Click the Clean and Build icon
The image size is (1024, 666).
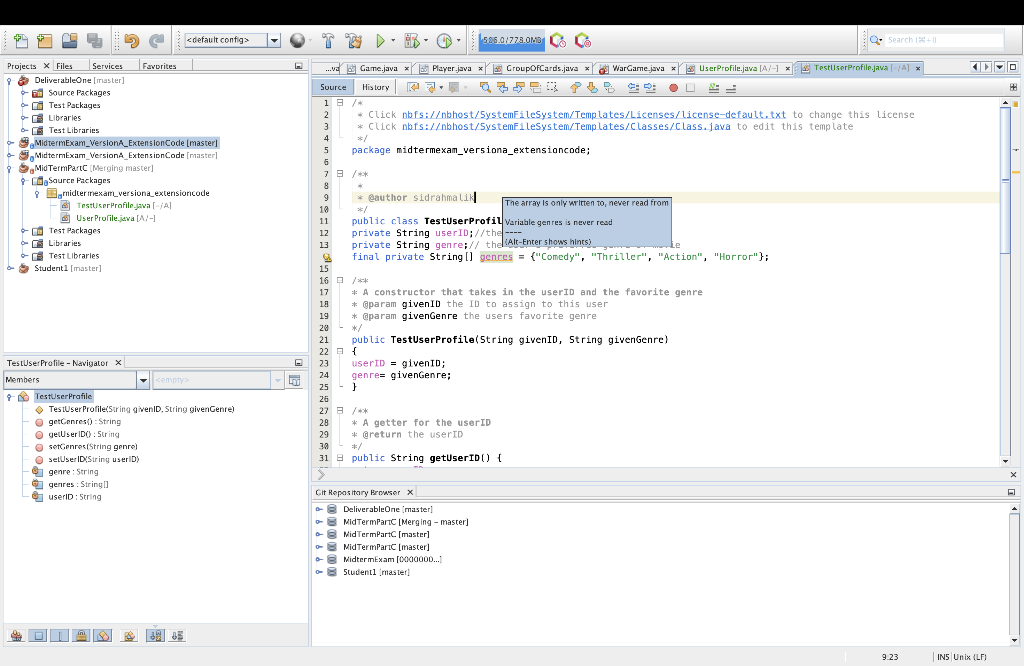pyautogui.click(x=352, y=41)
